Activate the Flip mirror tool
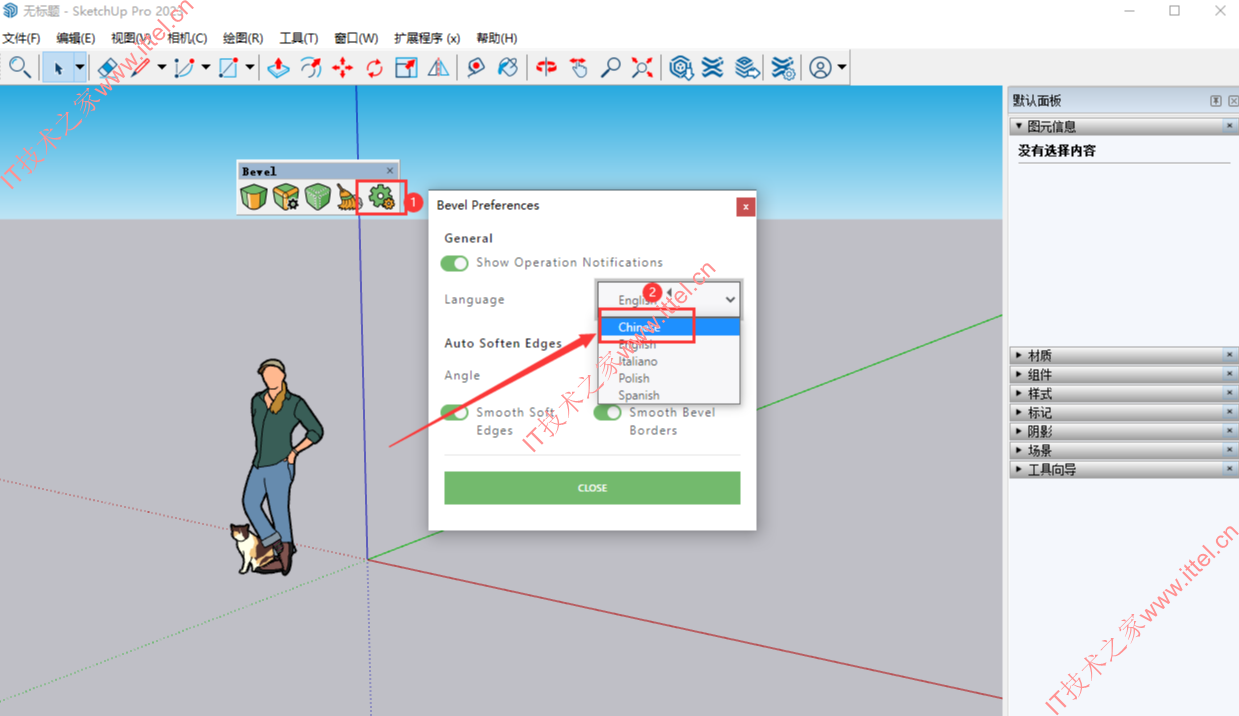The height and width of the screenshot is (716, 1239). [x=438, y=68]
